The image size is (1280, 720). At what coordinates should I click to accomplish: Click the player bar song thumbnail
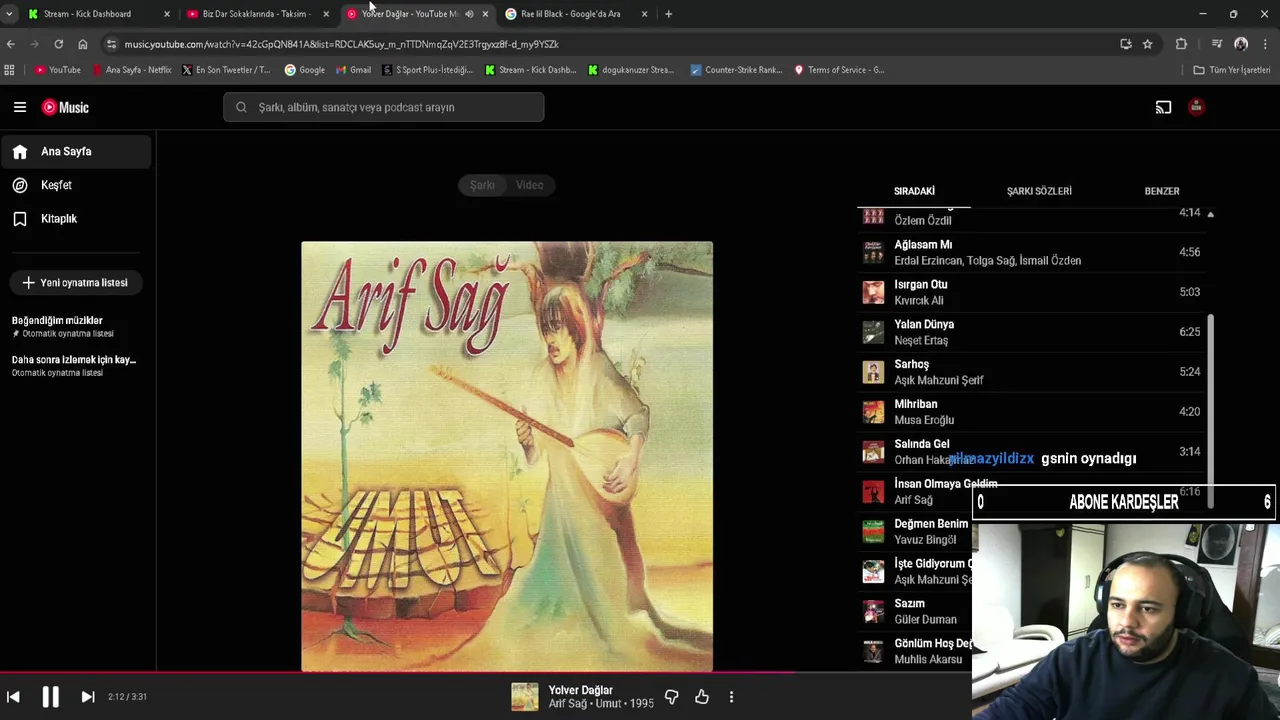tap(525, 697)
